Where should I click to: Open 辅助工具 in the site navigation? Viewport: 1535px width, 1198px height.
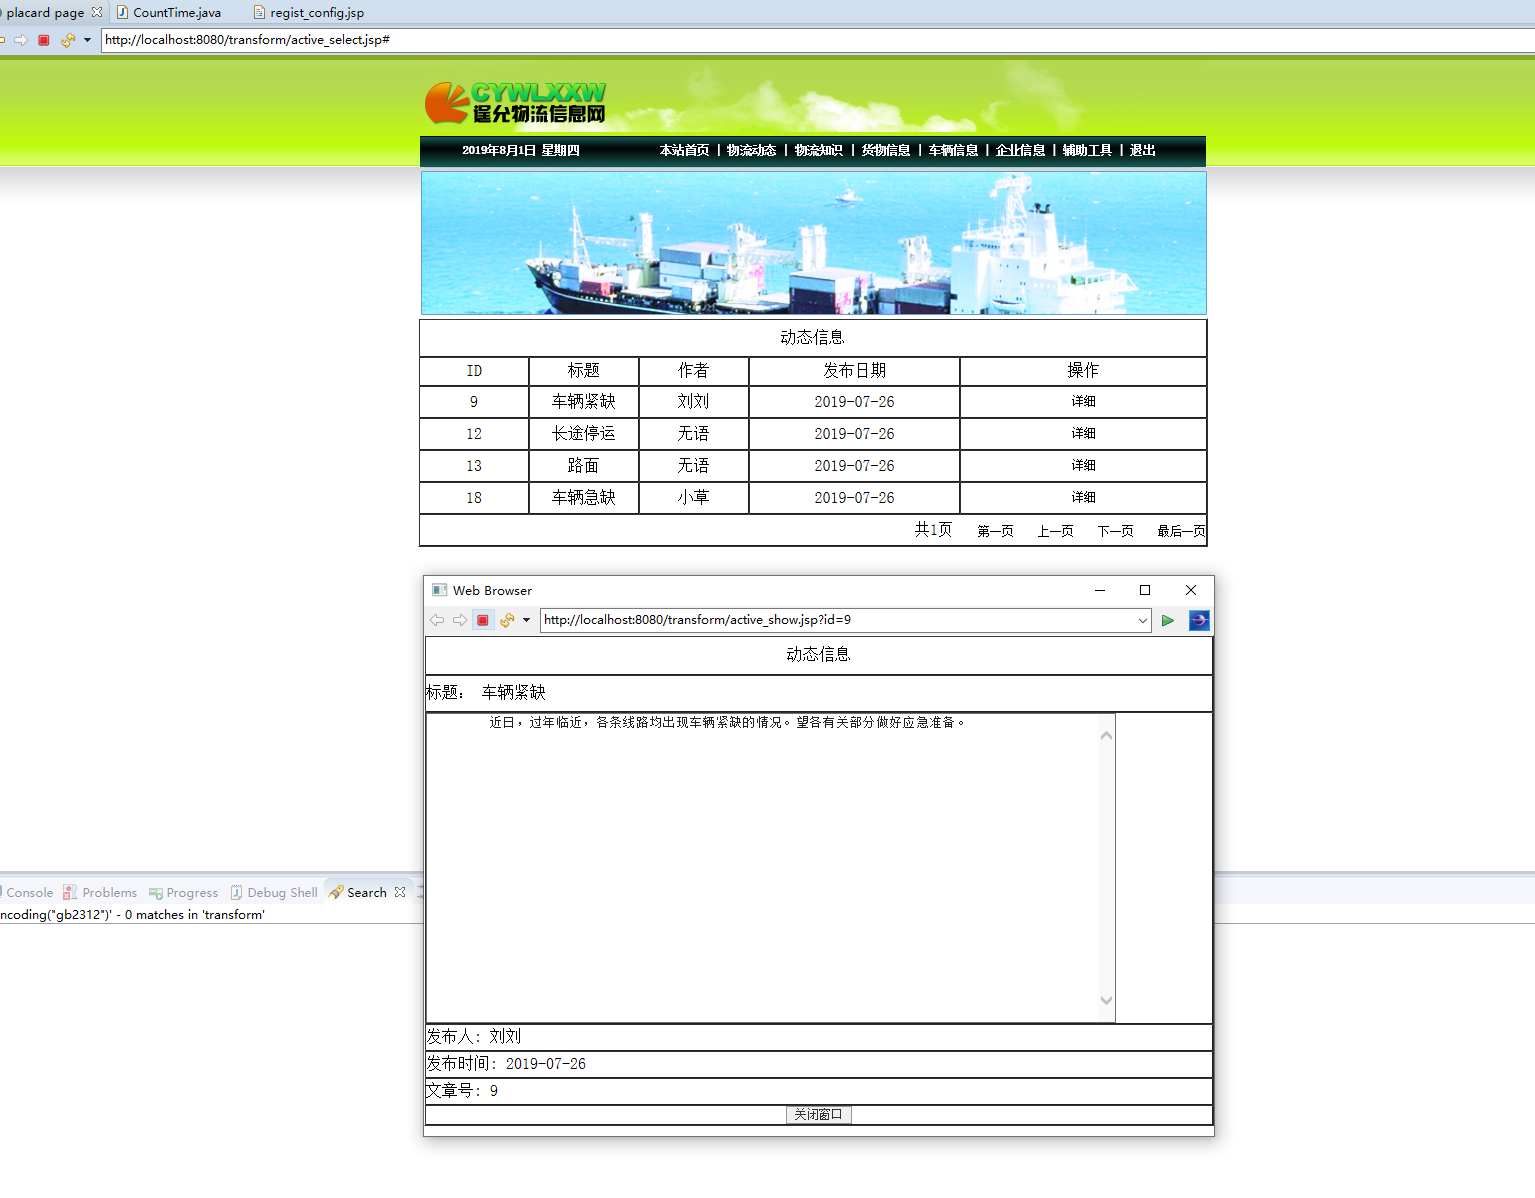(1087, 150)
